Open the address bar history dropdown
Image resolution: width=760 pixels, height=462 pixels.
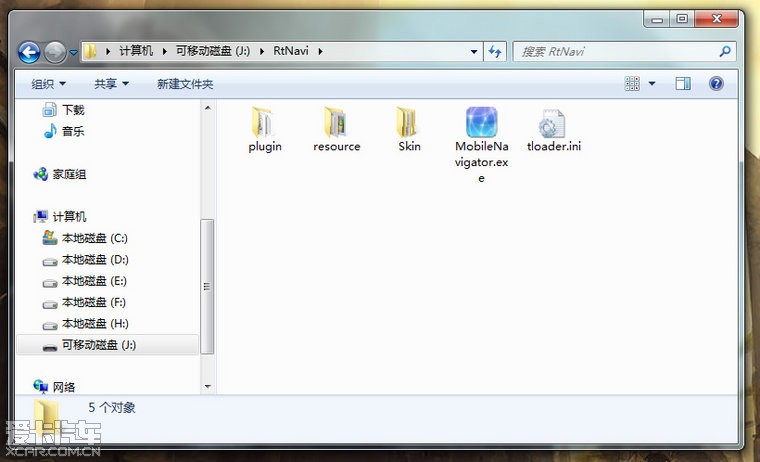point(474,51)
